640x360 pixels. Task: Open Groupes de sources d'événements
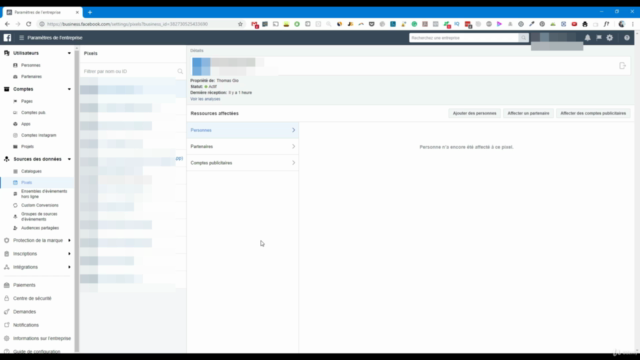[x=39, y=216]
